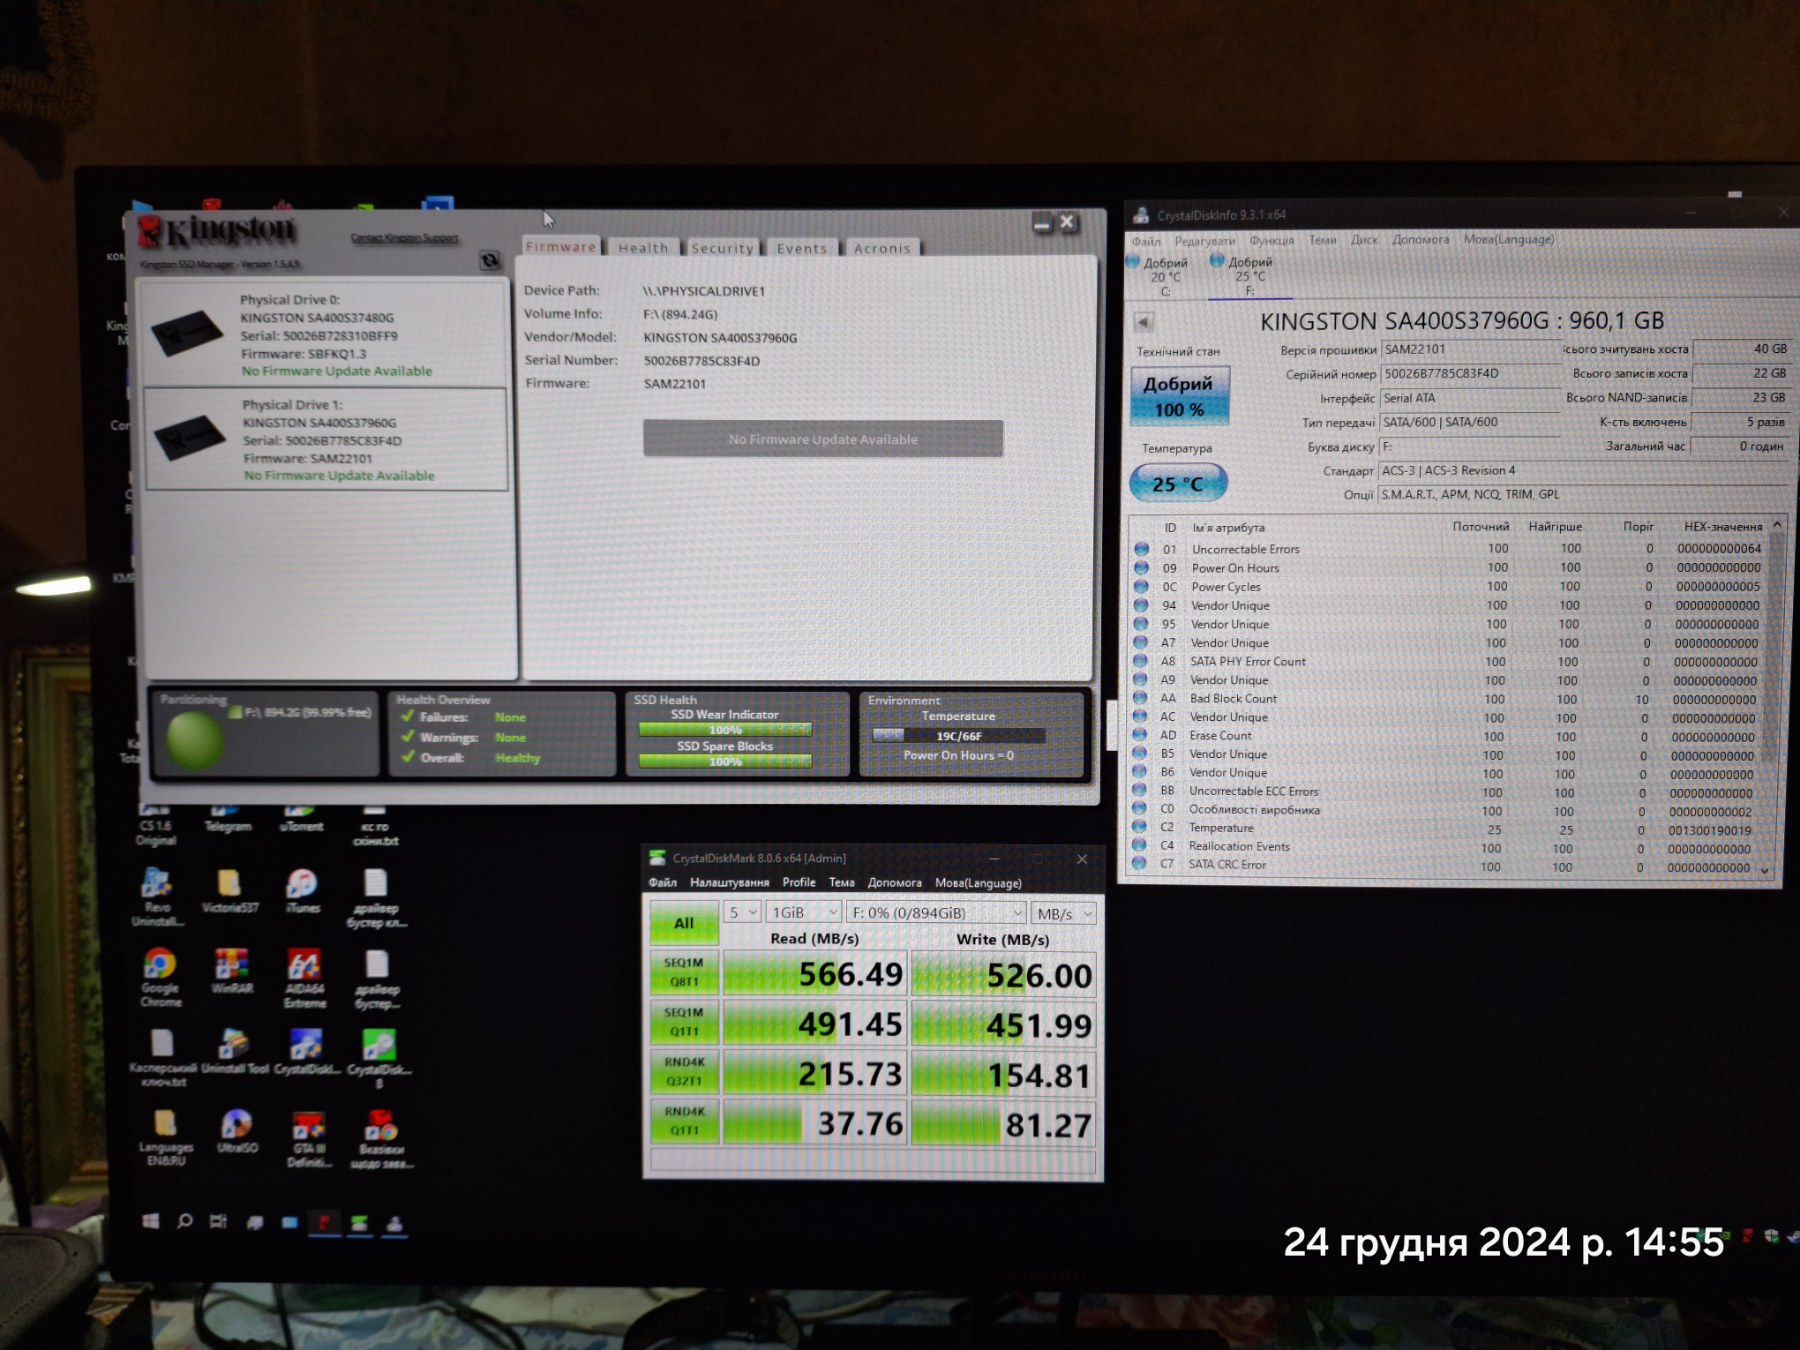
Task: Click the 25 °C temperature button
Action: (1178, 483)
